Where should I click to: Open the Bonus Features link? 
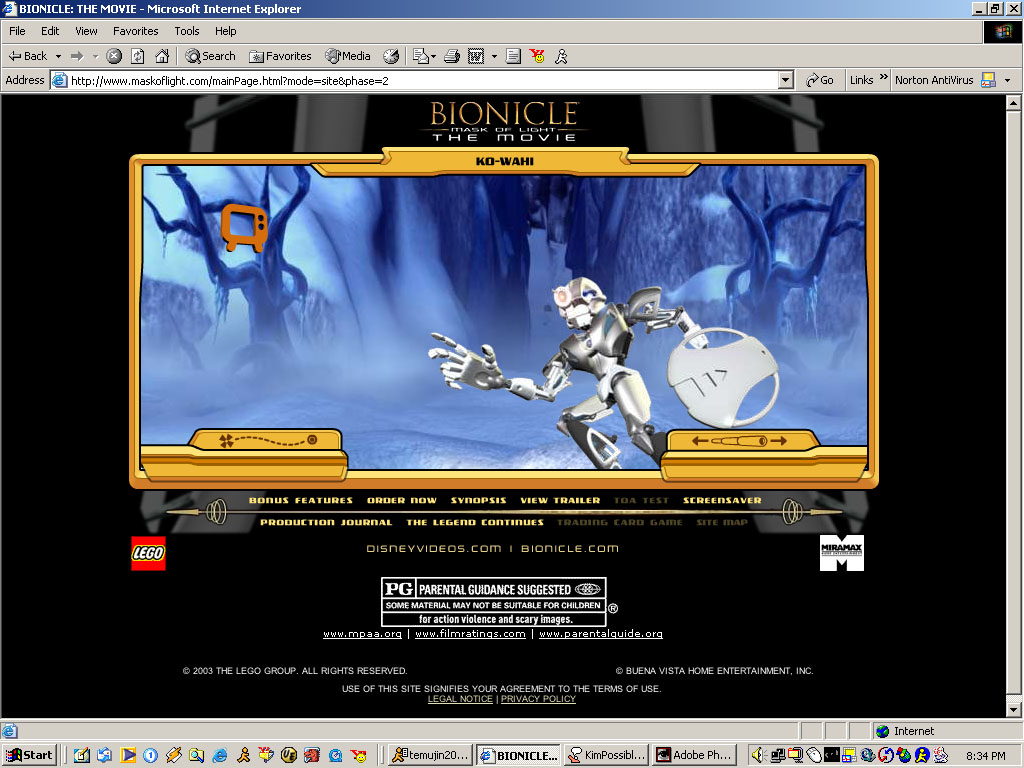300,500
